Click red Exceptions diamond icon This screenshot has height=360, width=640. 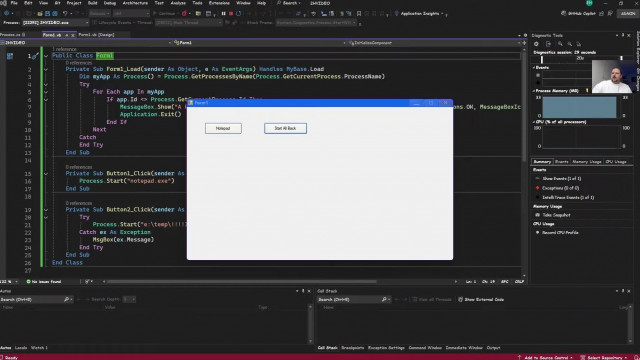pos(538,188)
